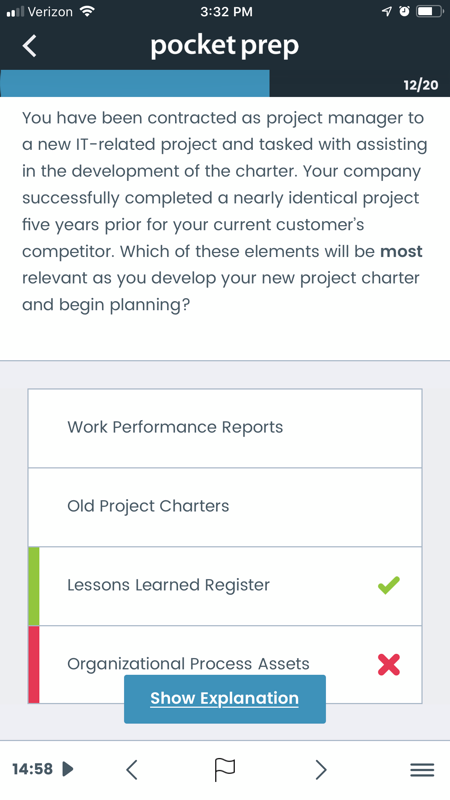Click Show Explanation button
This screenshot has width=450, height=800.
pyautogui.click(x=224, y=699)
